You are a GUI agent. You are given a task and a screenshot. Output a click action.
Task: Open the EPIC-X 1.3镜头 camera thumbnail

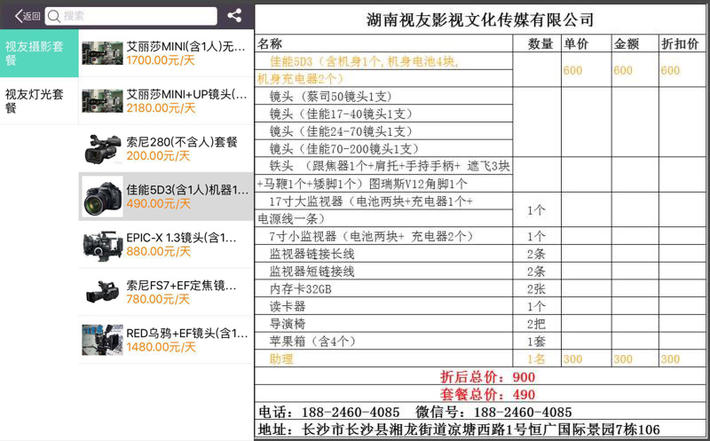click(101, 244)
